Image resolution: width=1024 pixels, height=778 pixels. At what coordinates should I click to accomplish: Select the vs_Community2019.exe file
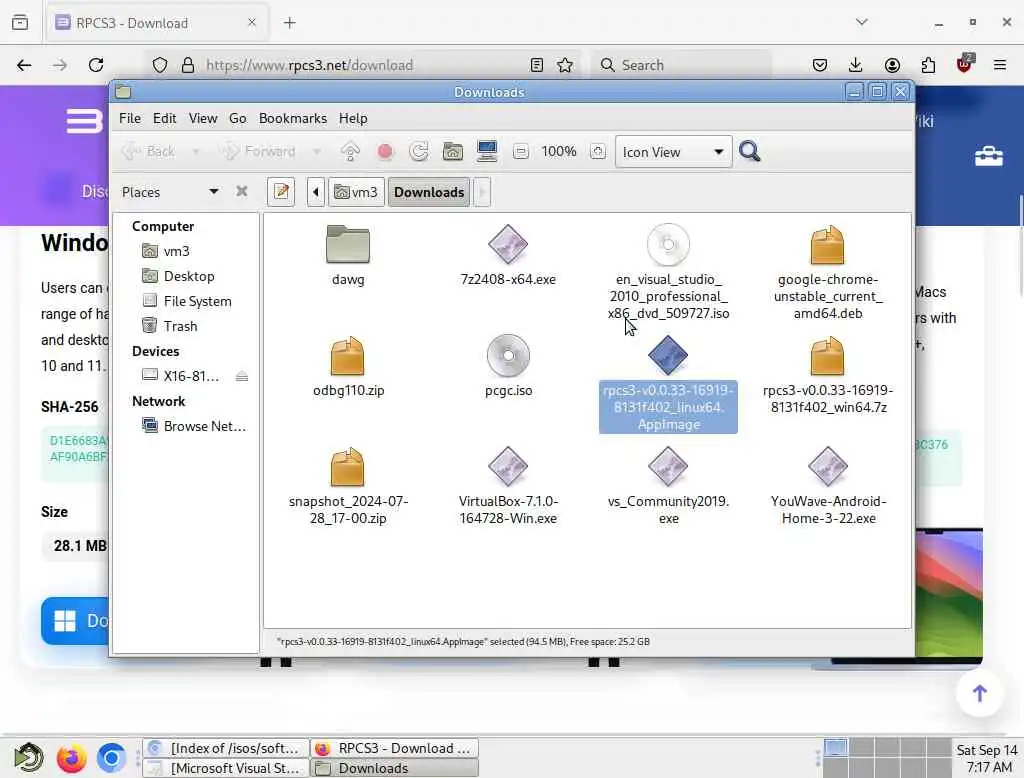668,466
